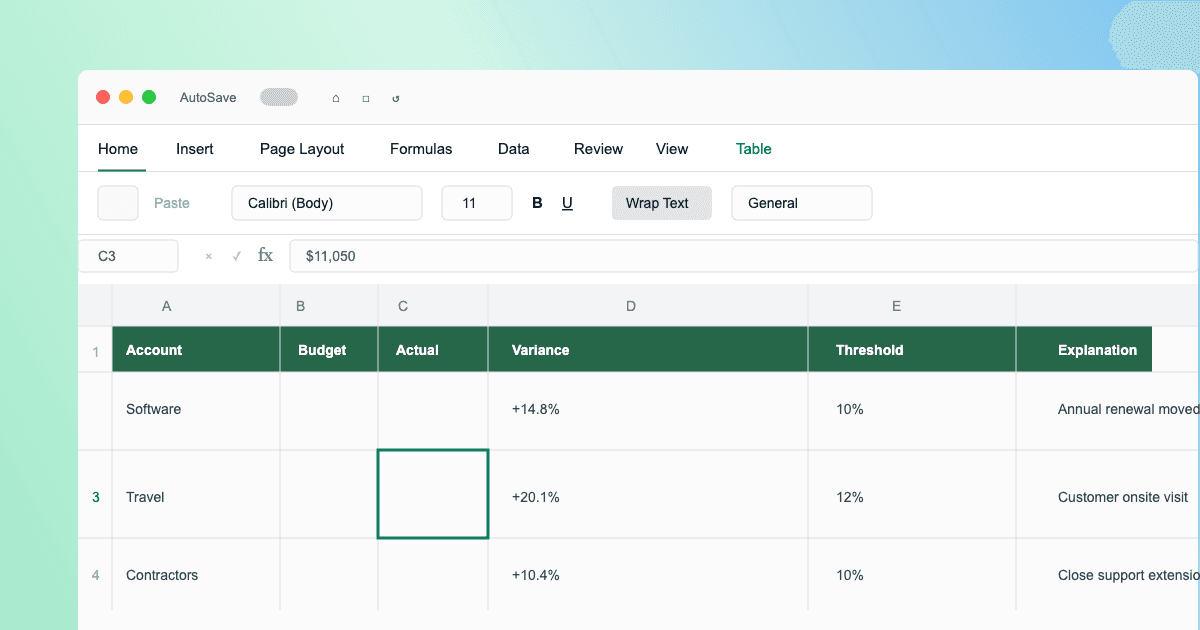Cancel the formula entry with the x icon

pyautogui.click(x=209, y=256)
